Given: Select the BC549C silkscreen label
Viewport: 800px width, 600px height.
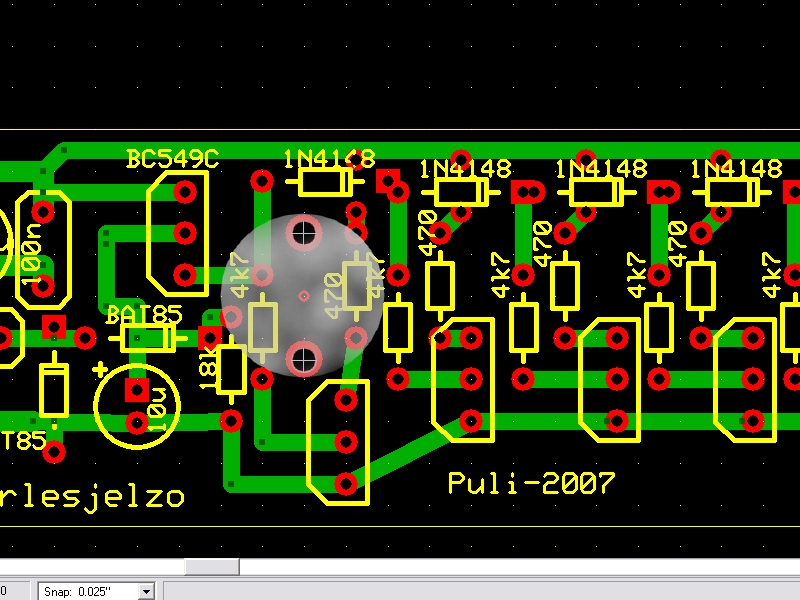Looking at the screenshot, I should click(172, 159).
